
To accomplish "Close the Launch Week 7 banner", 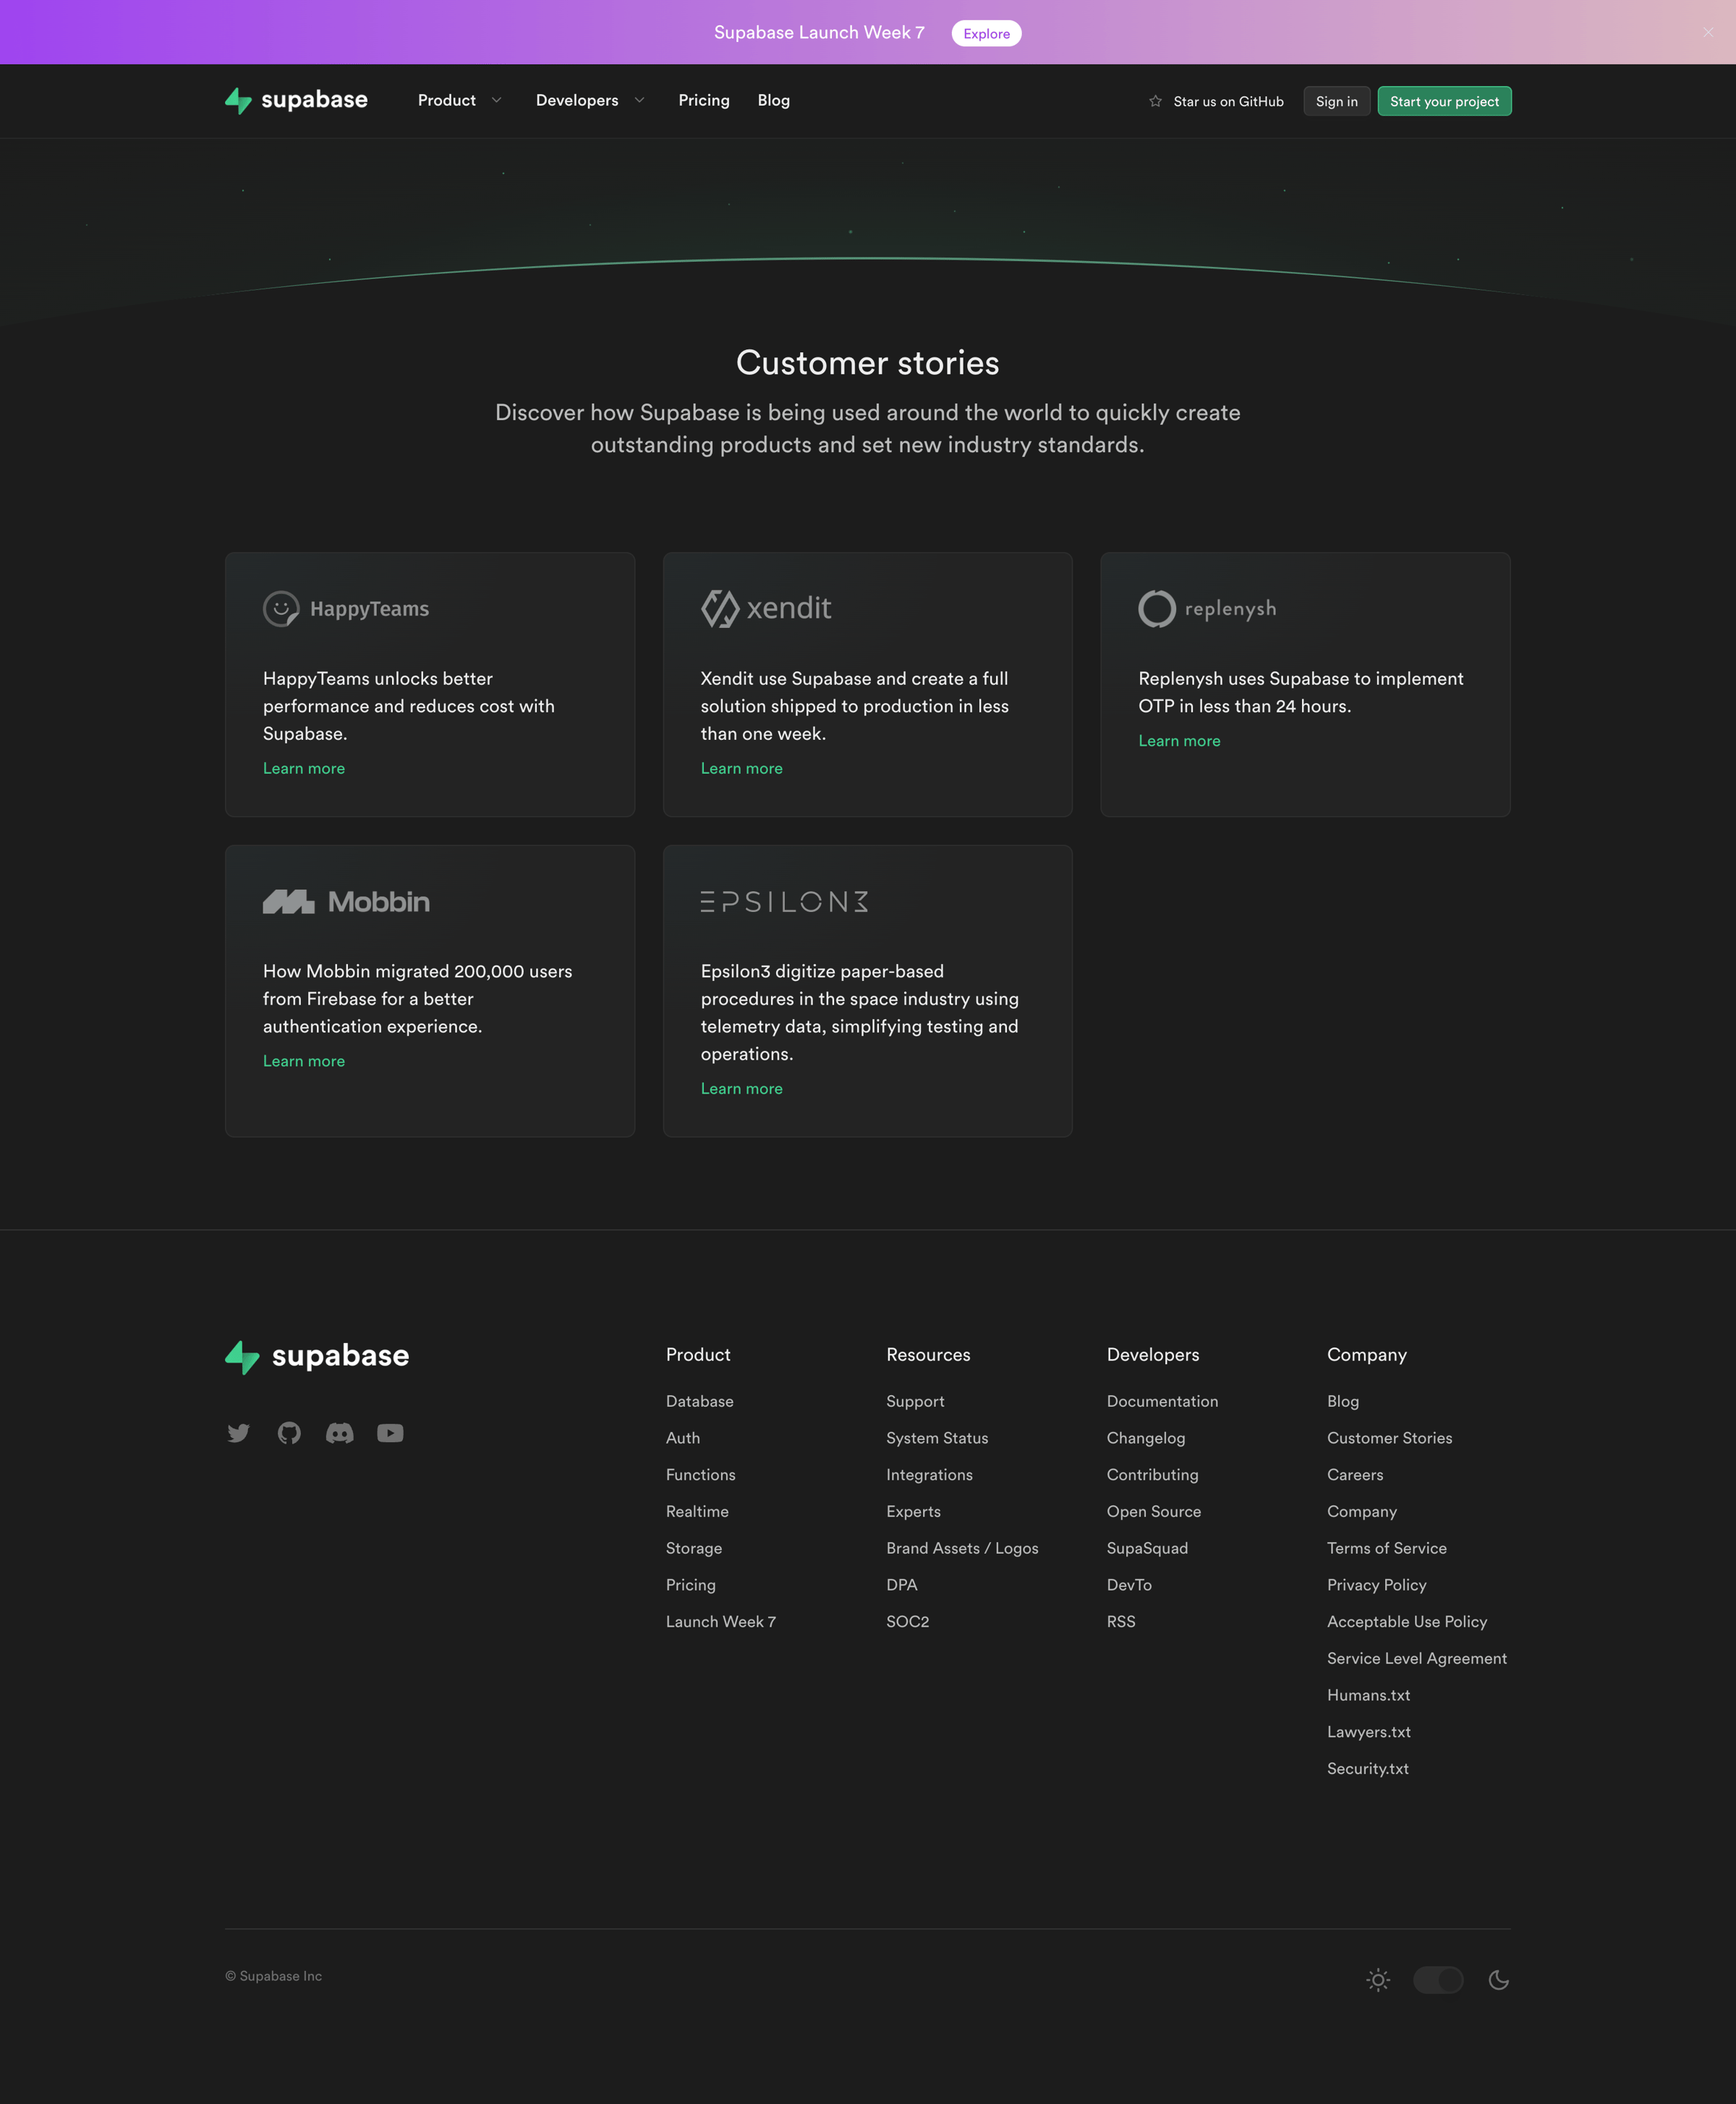I will (x=1708, y=32).
